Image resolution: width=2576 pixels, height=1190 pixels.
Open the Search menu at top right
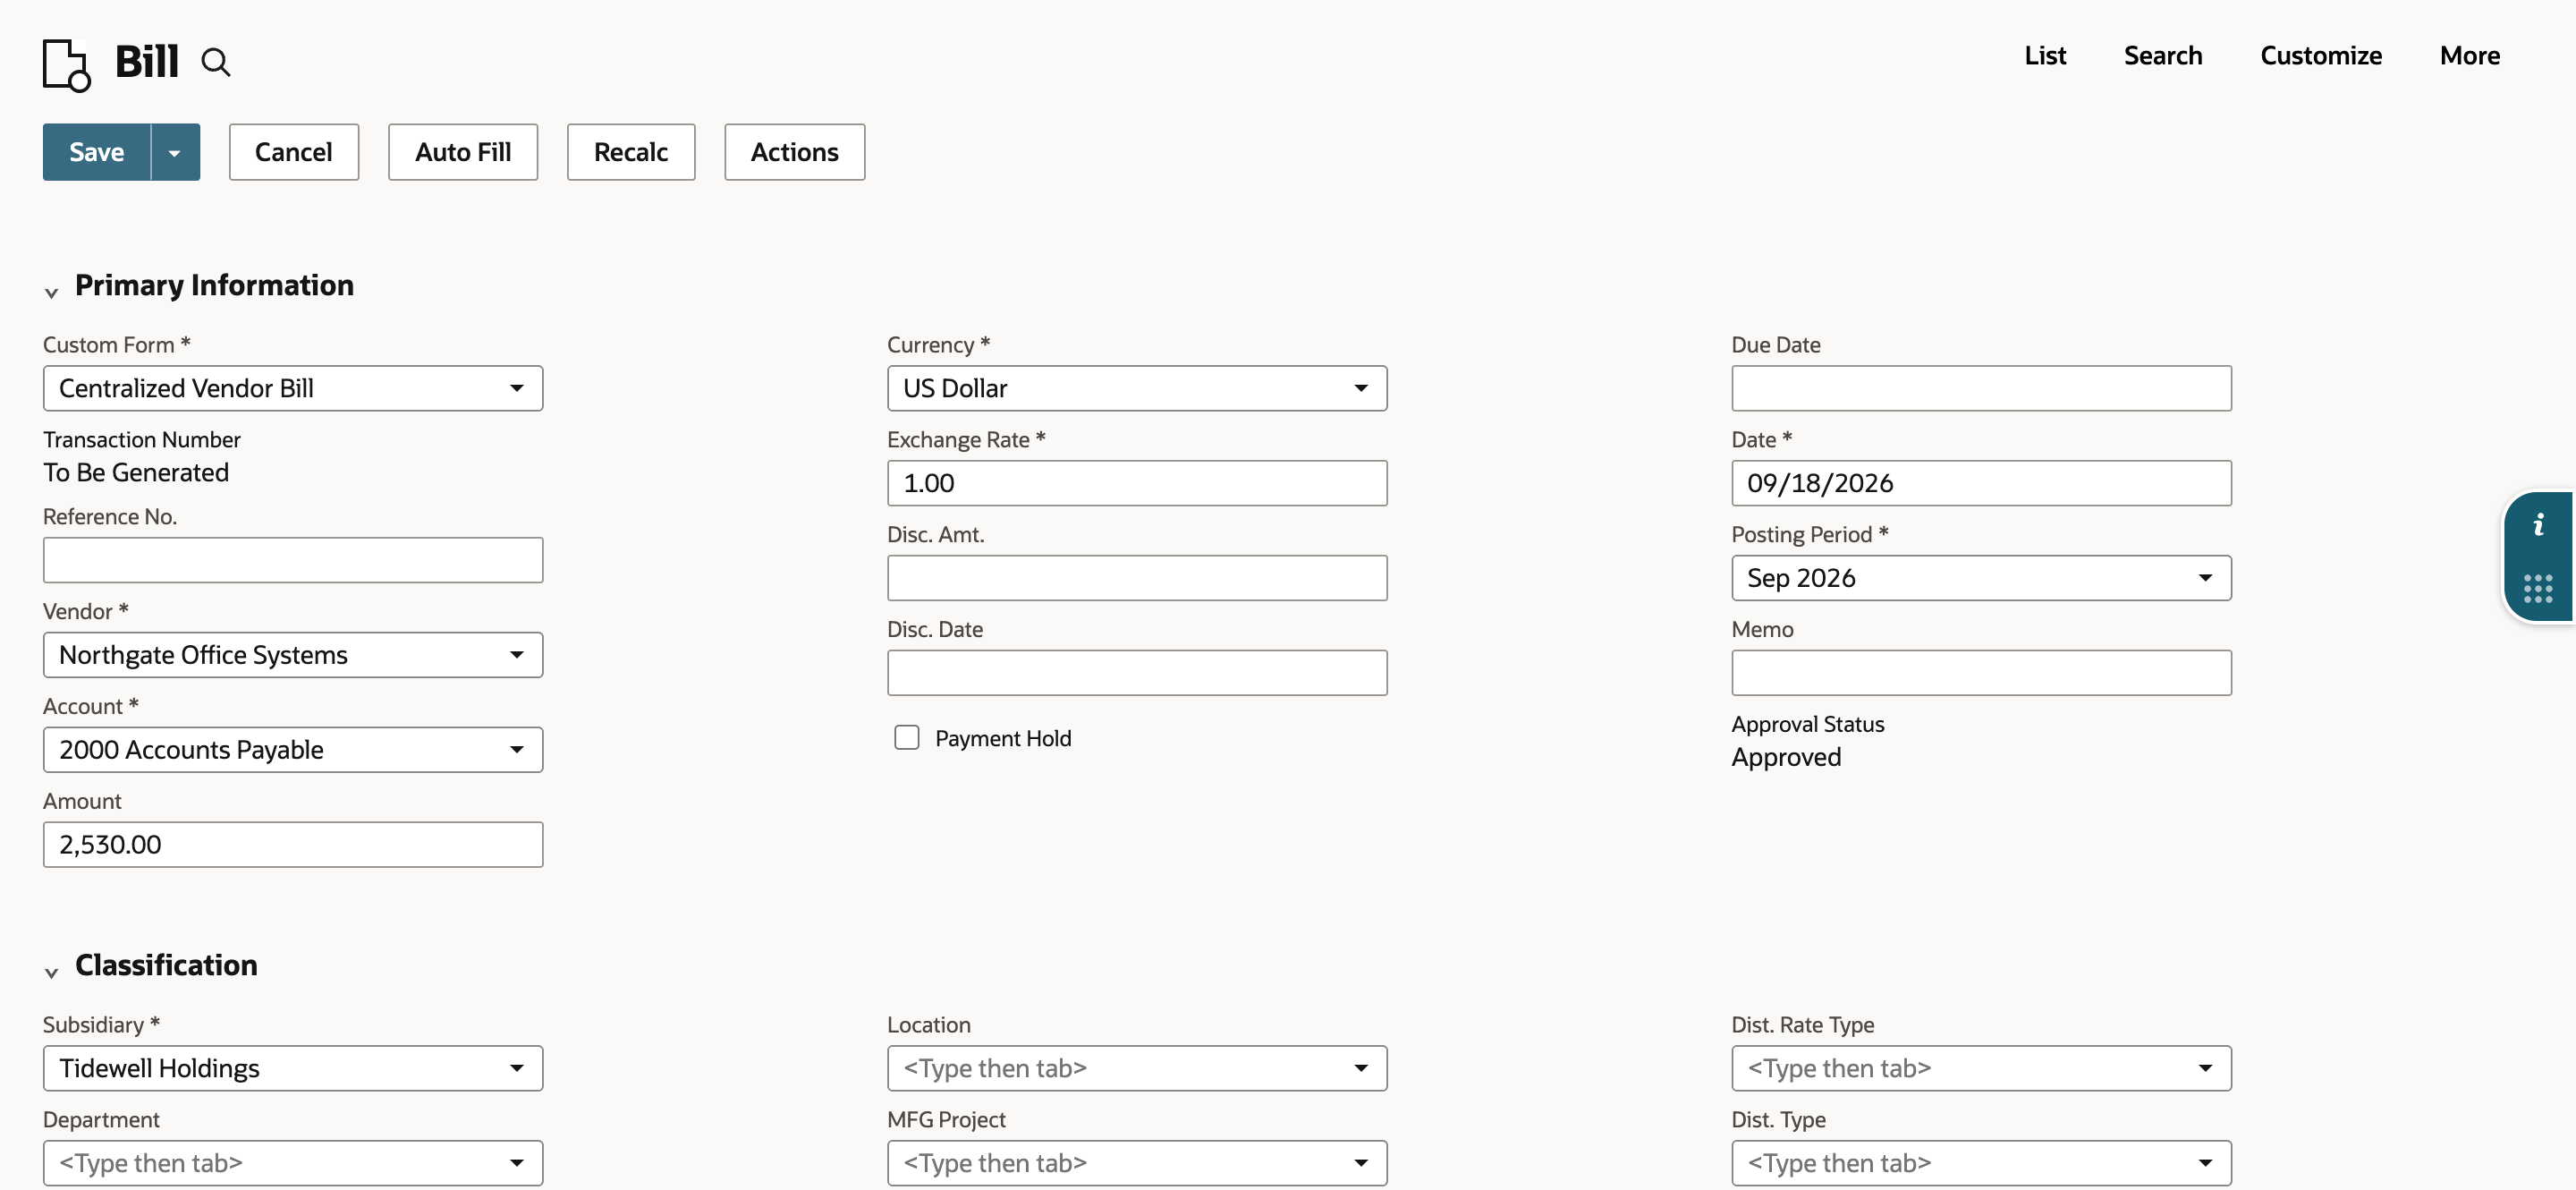[2163, 55]
